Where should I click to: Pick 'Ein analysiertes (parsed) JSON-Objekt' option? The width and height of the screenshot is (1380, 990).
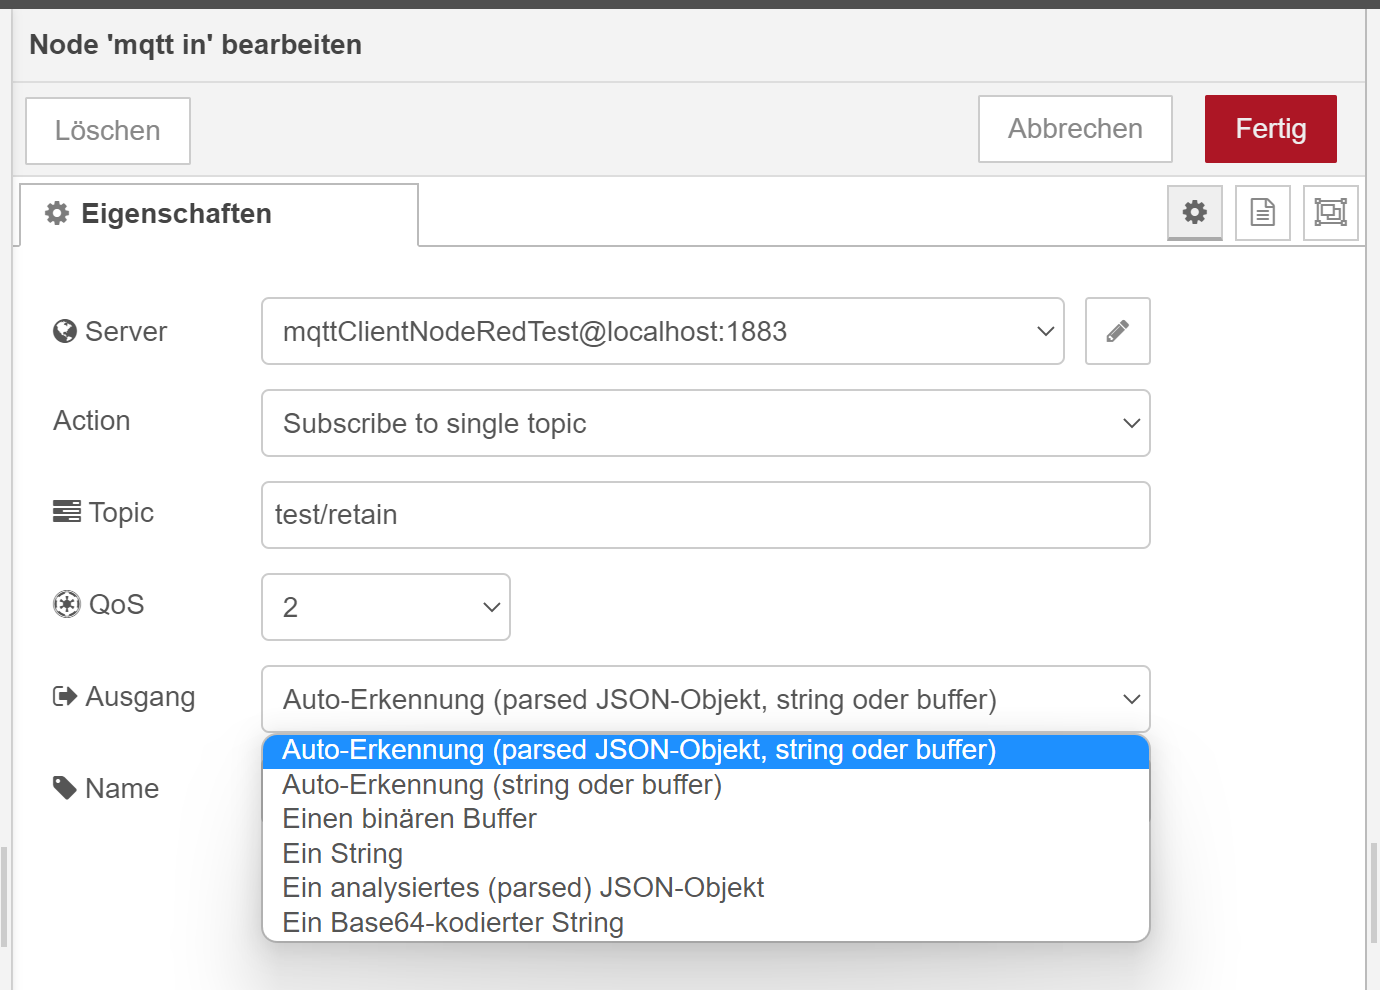pos(523,888)
